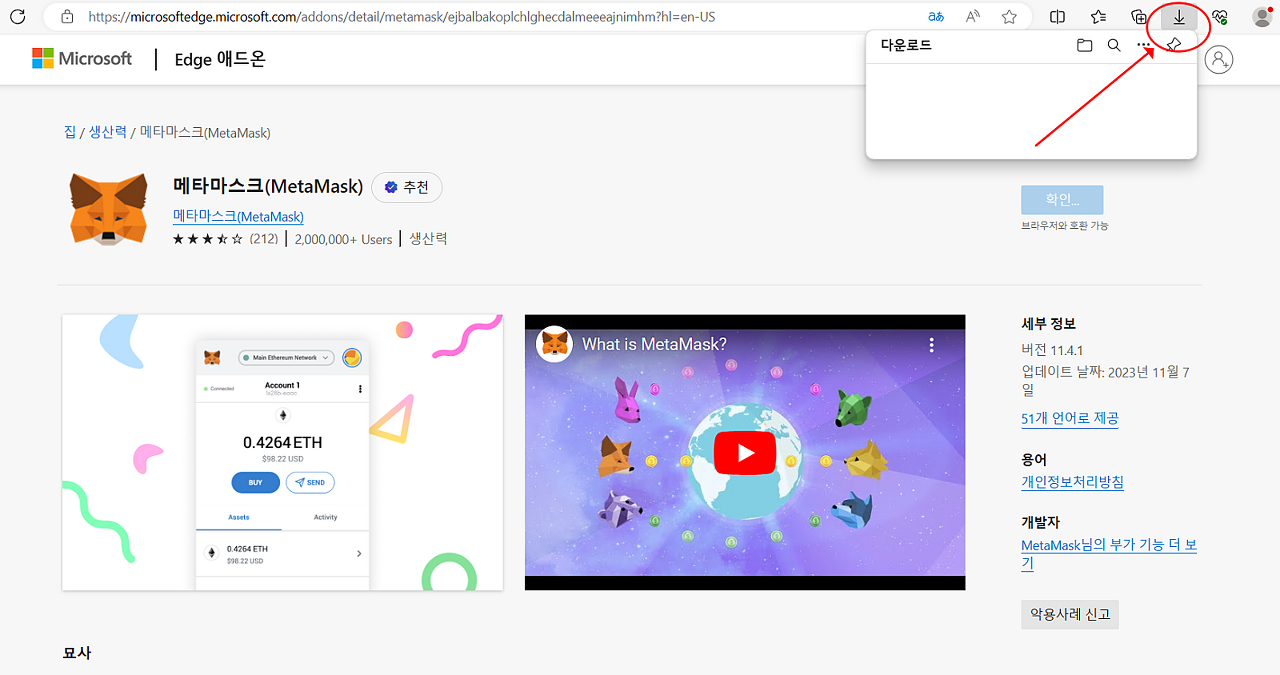This screenshot has height=675, width=1280.
Task: Click the address bar URL
Action: point(401,17)
